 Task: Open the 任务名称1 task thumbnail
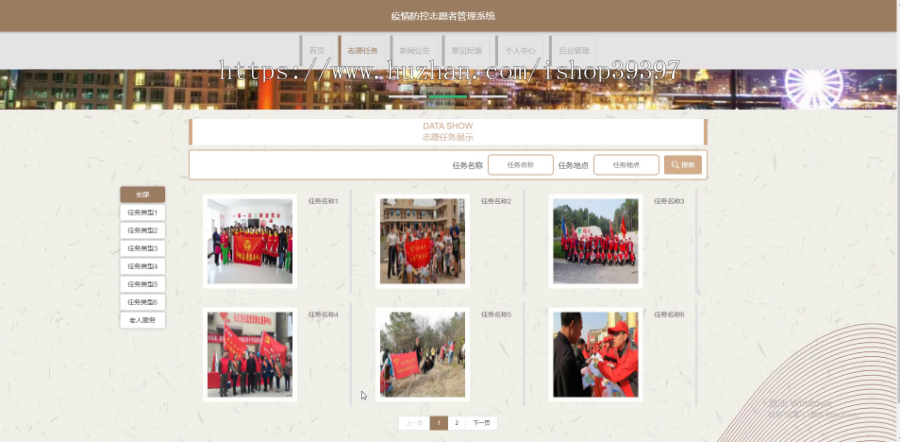coord(250,241)
